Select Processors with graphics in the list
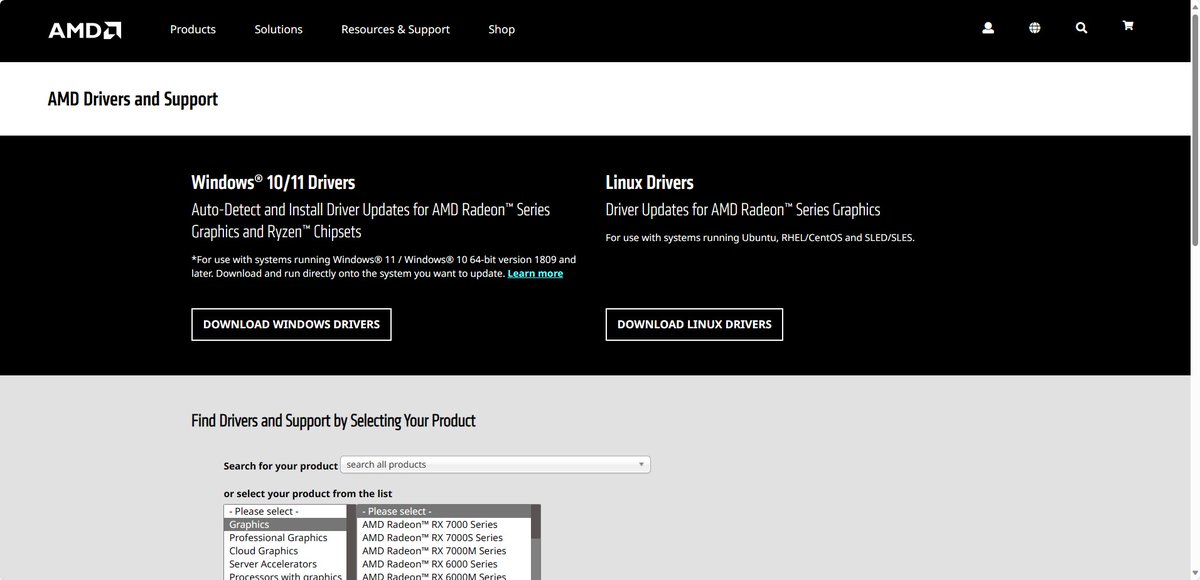1200x580 pixels. point(285,575)
